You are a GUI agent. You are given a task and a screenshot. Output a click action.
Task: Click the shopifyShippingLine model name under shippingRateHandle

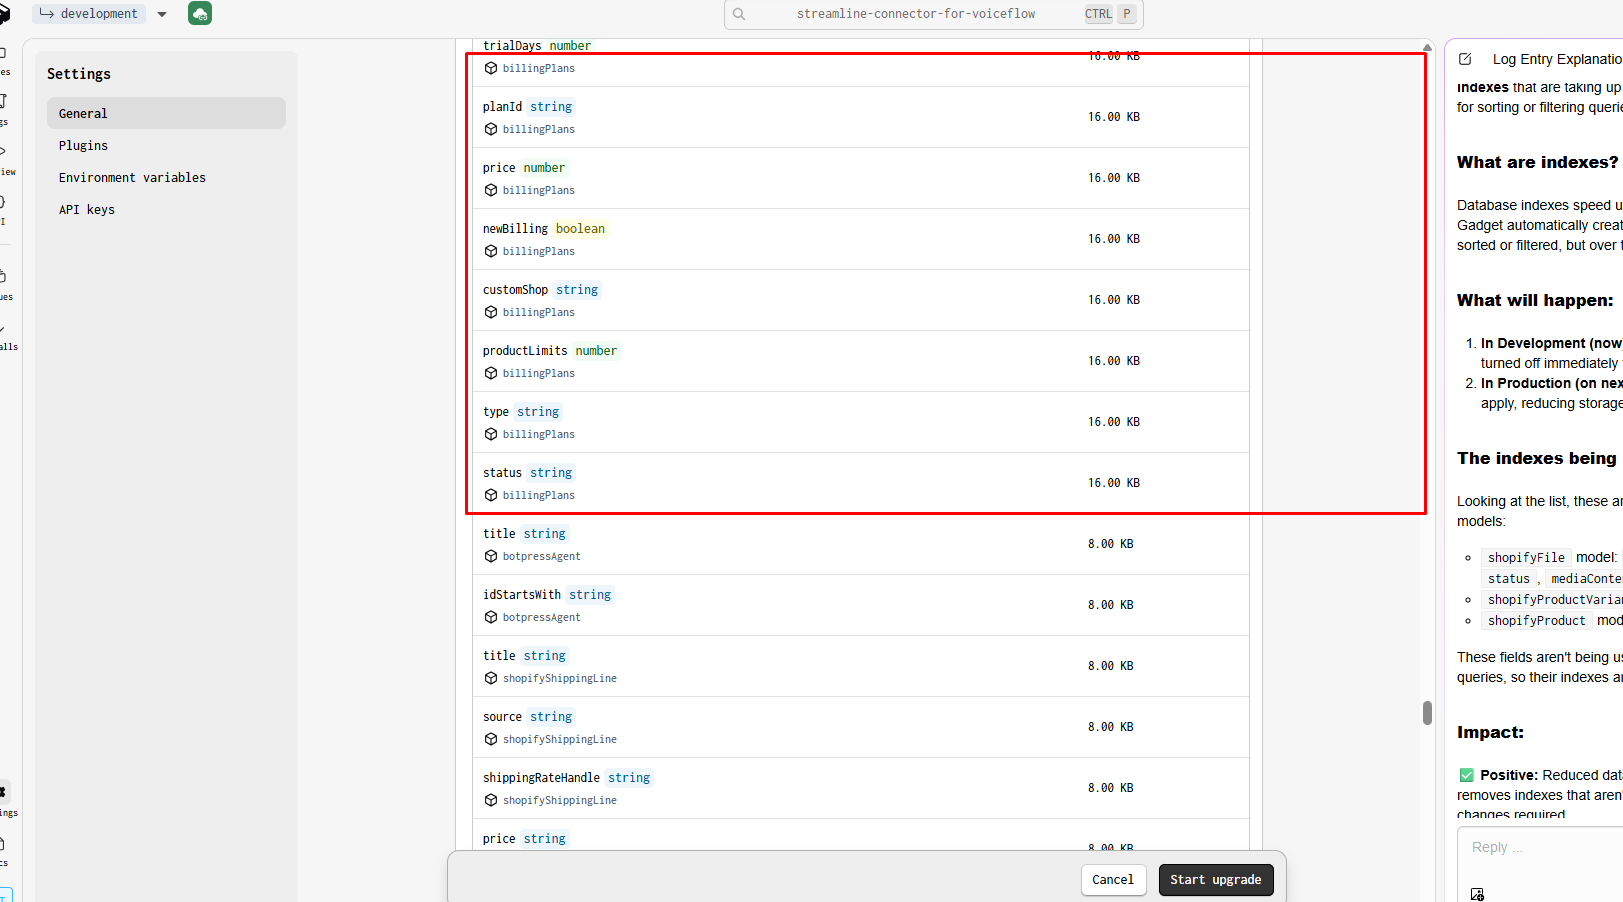pyautogui.click(x=560, y=800)
